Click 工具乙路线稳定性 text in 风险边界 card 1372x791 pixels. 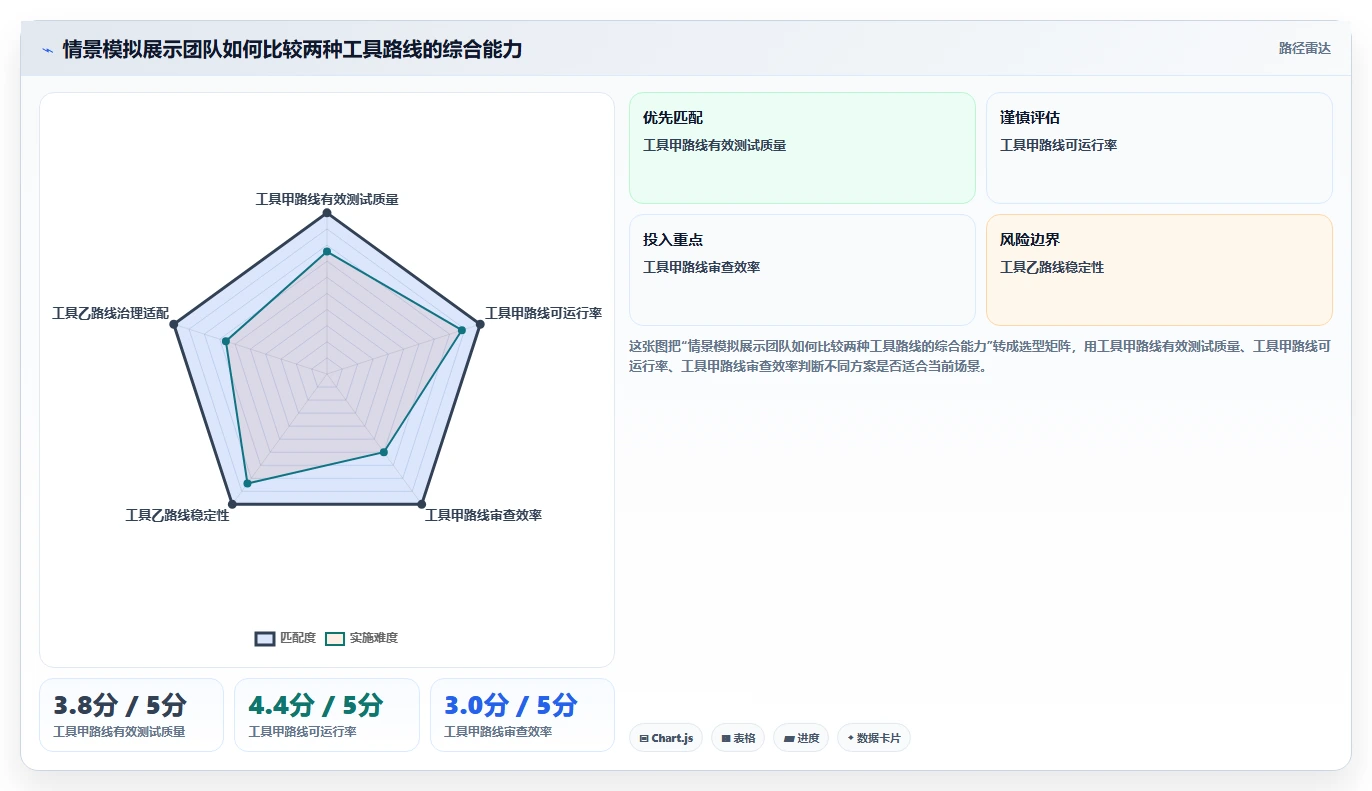(x=1052, y=267)
